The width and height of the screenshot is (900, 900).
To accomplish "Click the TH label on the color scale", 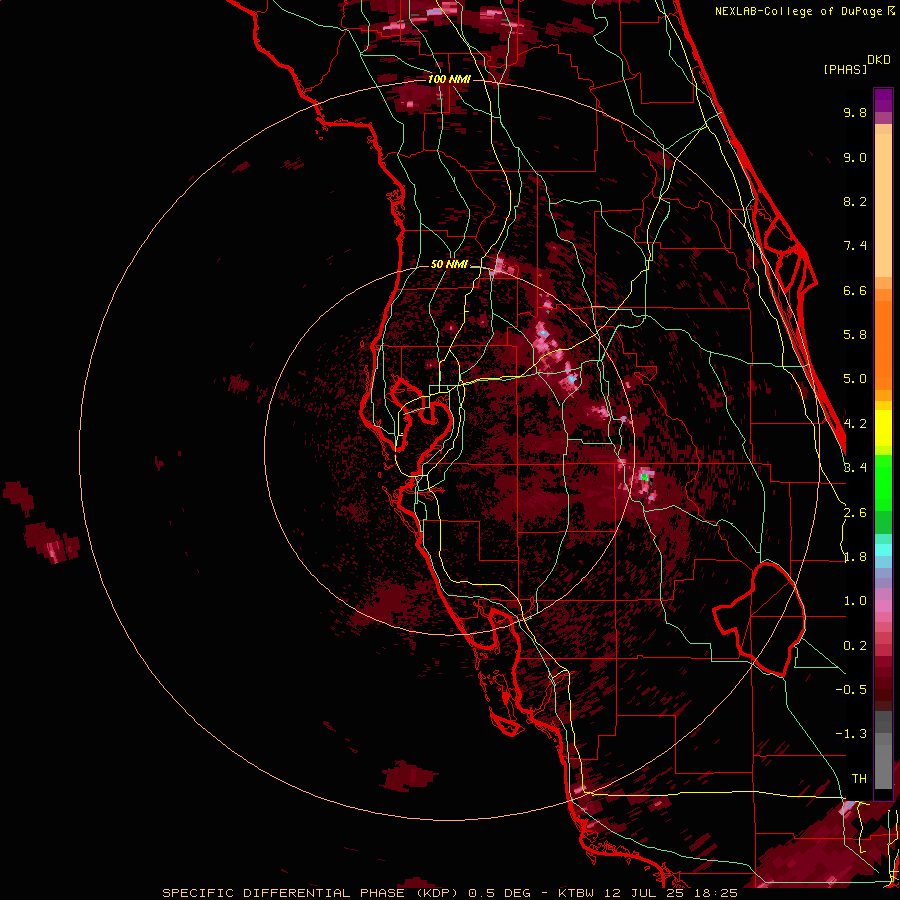I will tap(859, 779).
